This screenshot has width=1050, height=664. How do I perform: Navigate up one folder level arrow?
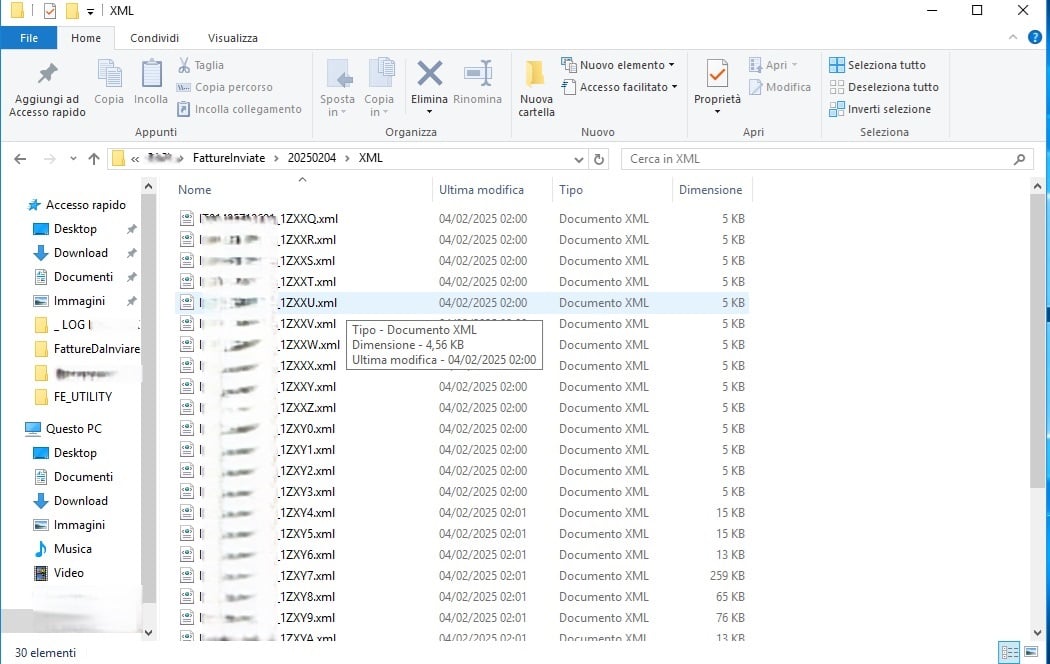point(94,159)
